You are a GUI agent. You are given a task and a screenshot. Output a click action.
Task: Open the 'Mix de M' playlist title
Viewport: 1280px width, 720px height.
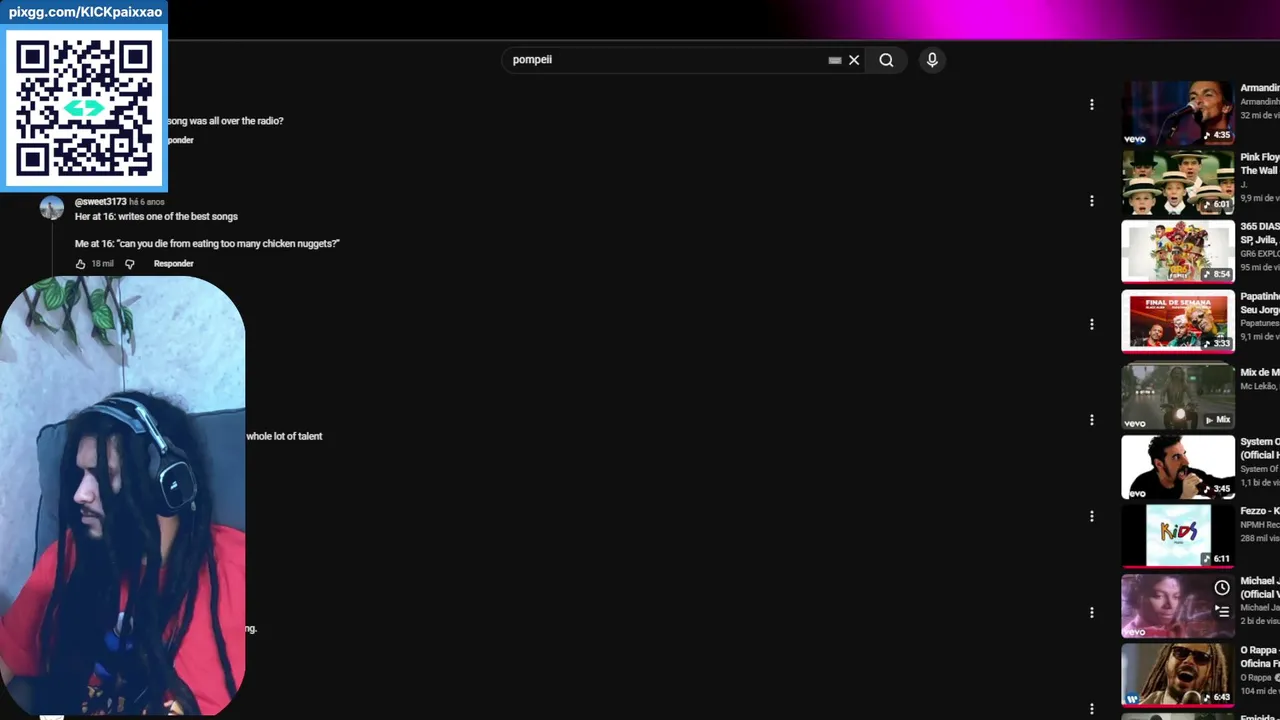coord(1260,372)
